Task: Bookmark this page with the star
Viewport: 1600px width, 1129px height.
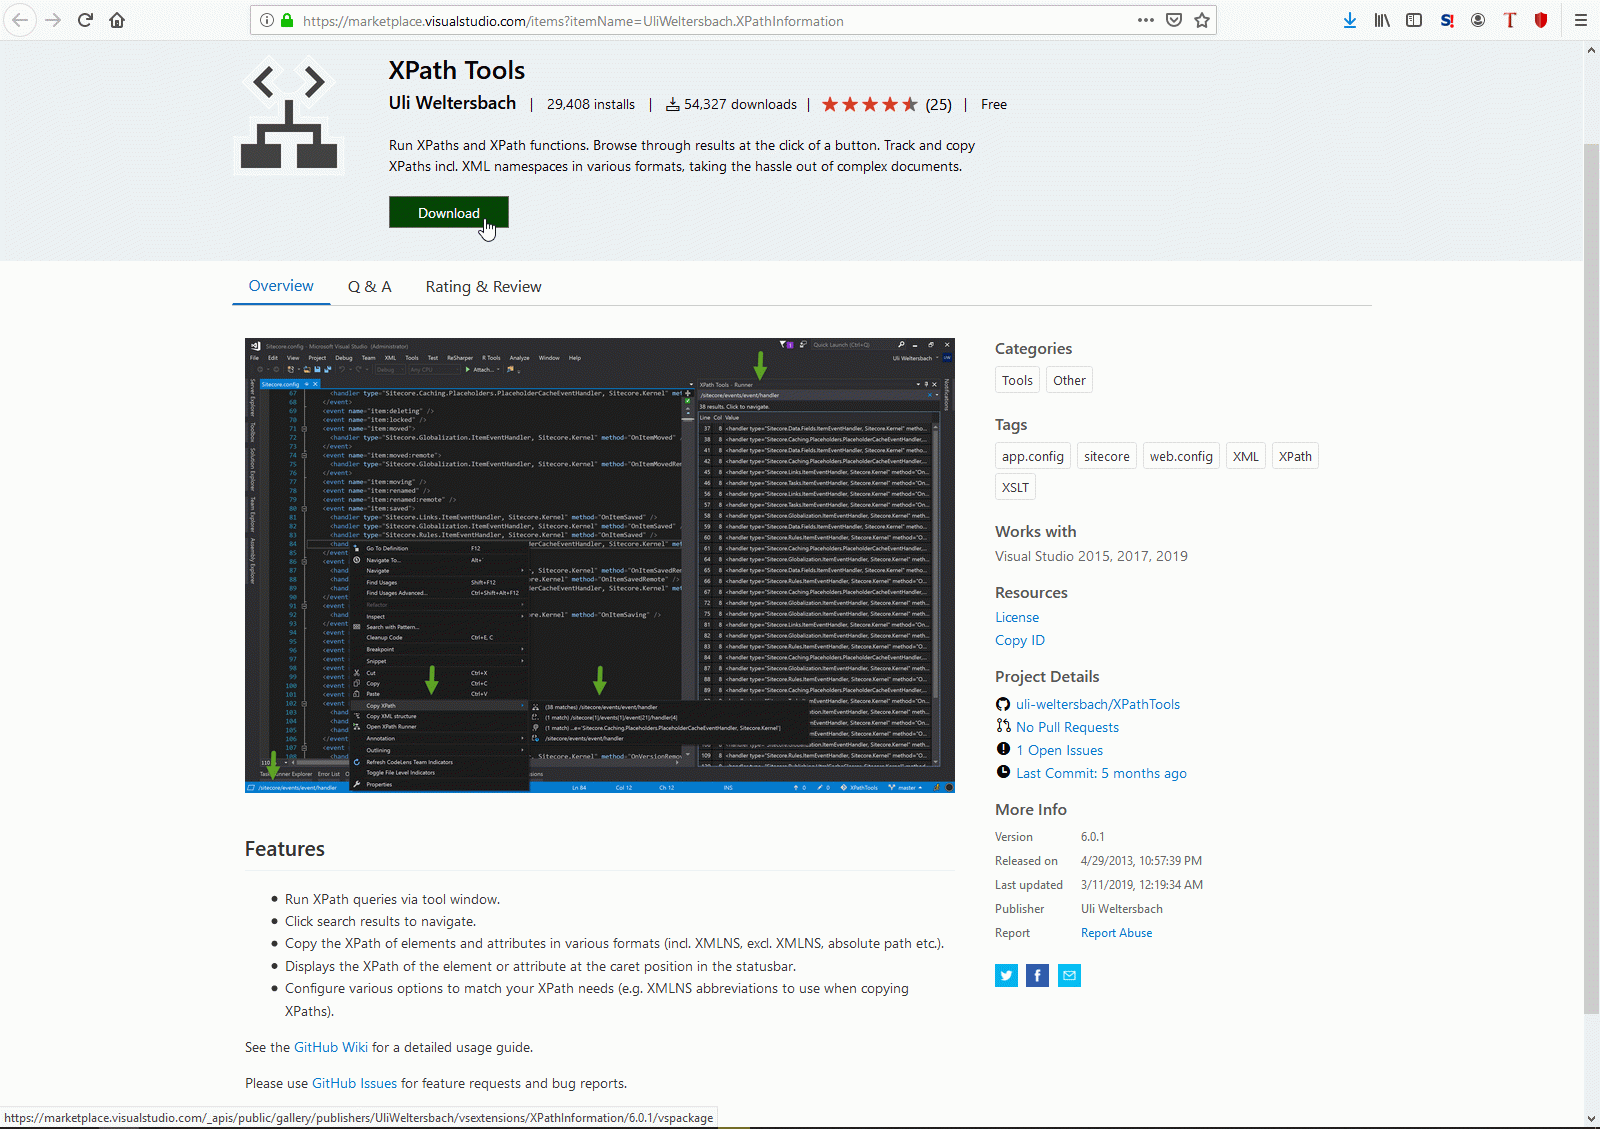Action: tap(1202, 20)
